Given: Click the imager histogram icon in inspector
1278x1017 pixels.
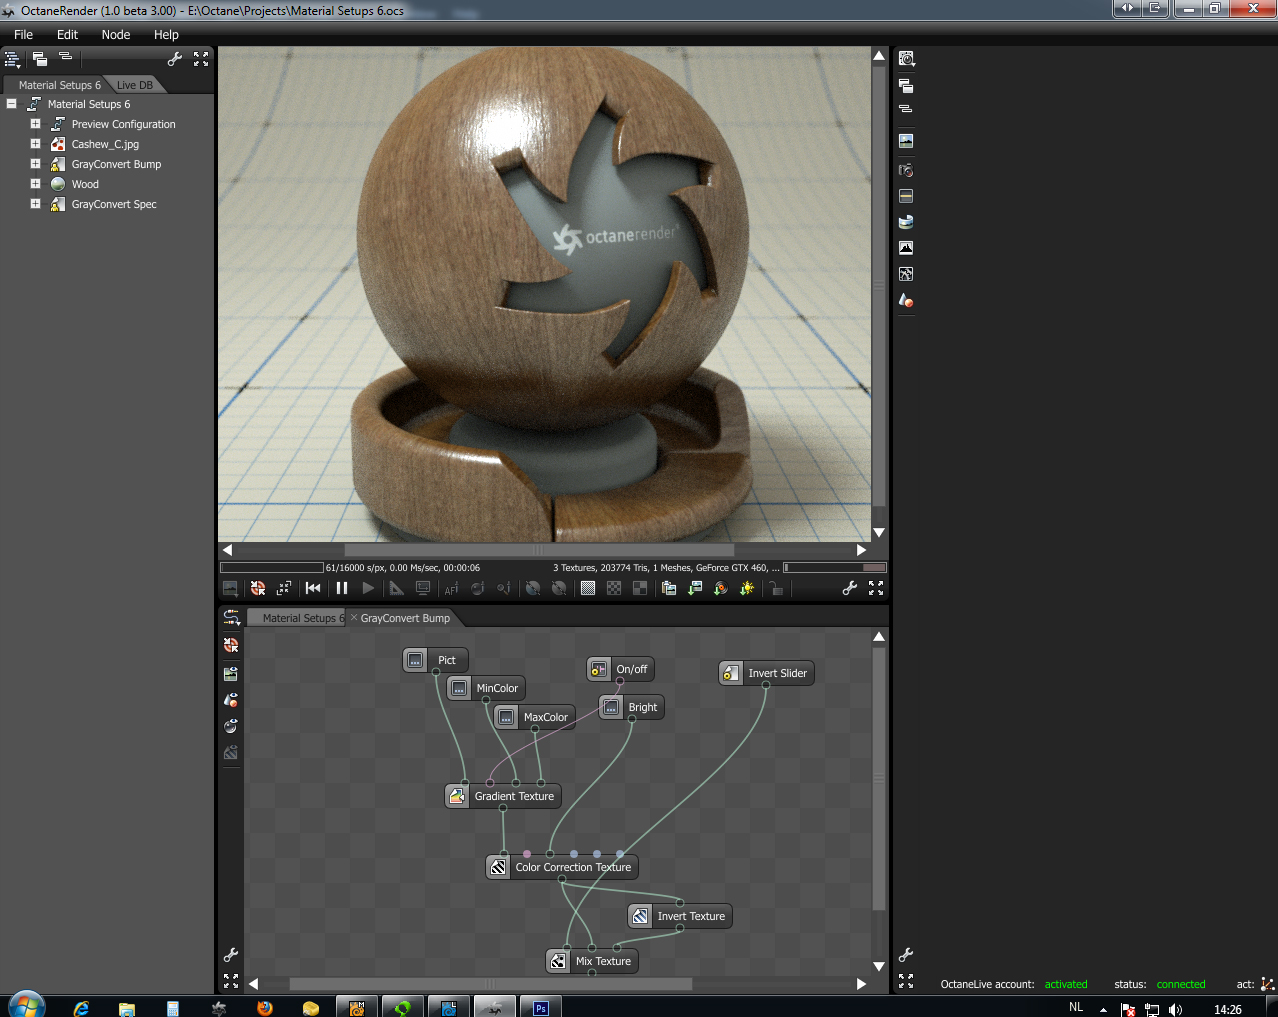Looking at the screenshot, I should coord(906,248).
